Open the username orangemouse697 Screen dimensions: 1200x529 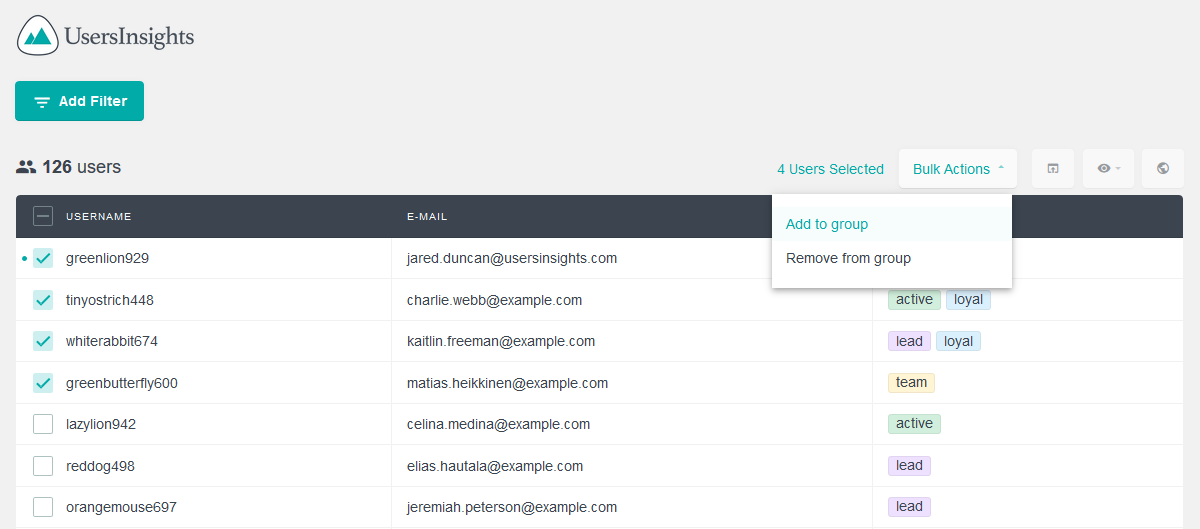pos(121,507)
